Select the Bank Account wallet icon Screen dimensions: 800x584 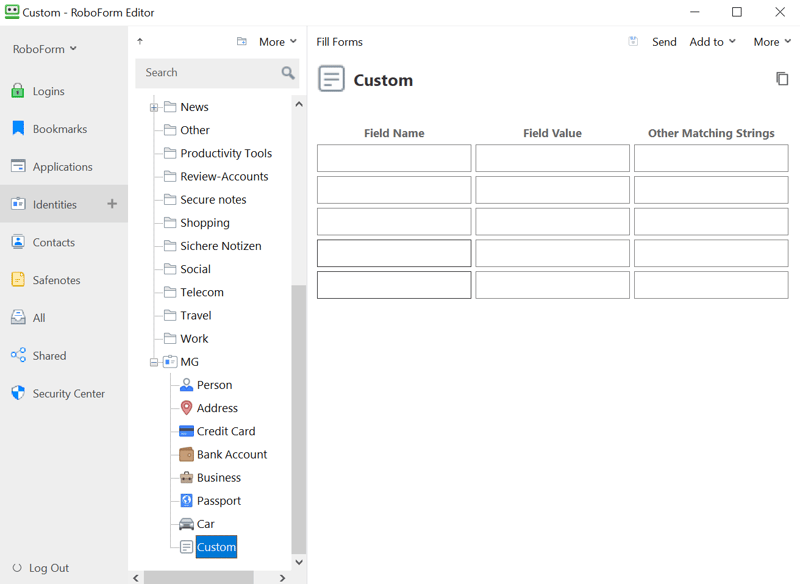coord(186,454)
